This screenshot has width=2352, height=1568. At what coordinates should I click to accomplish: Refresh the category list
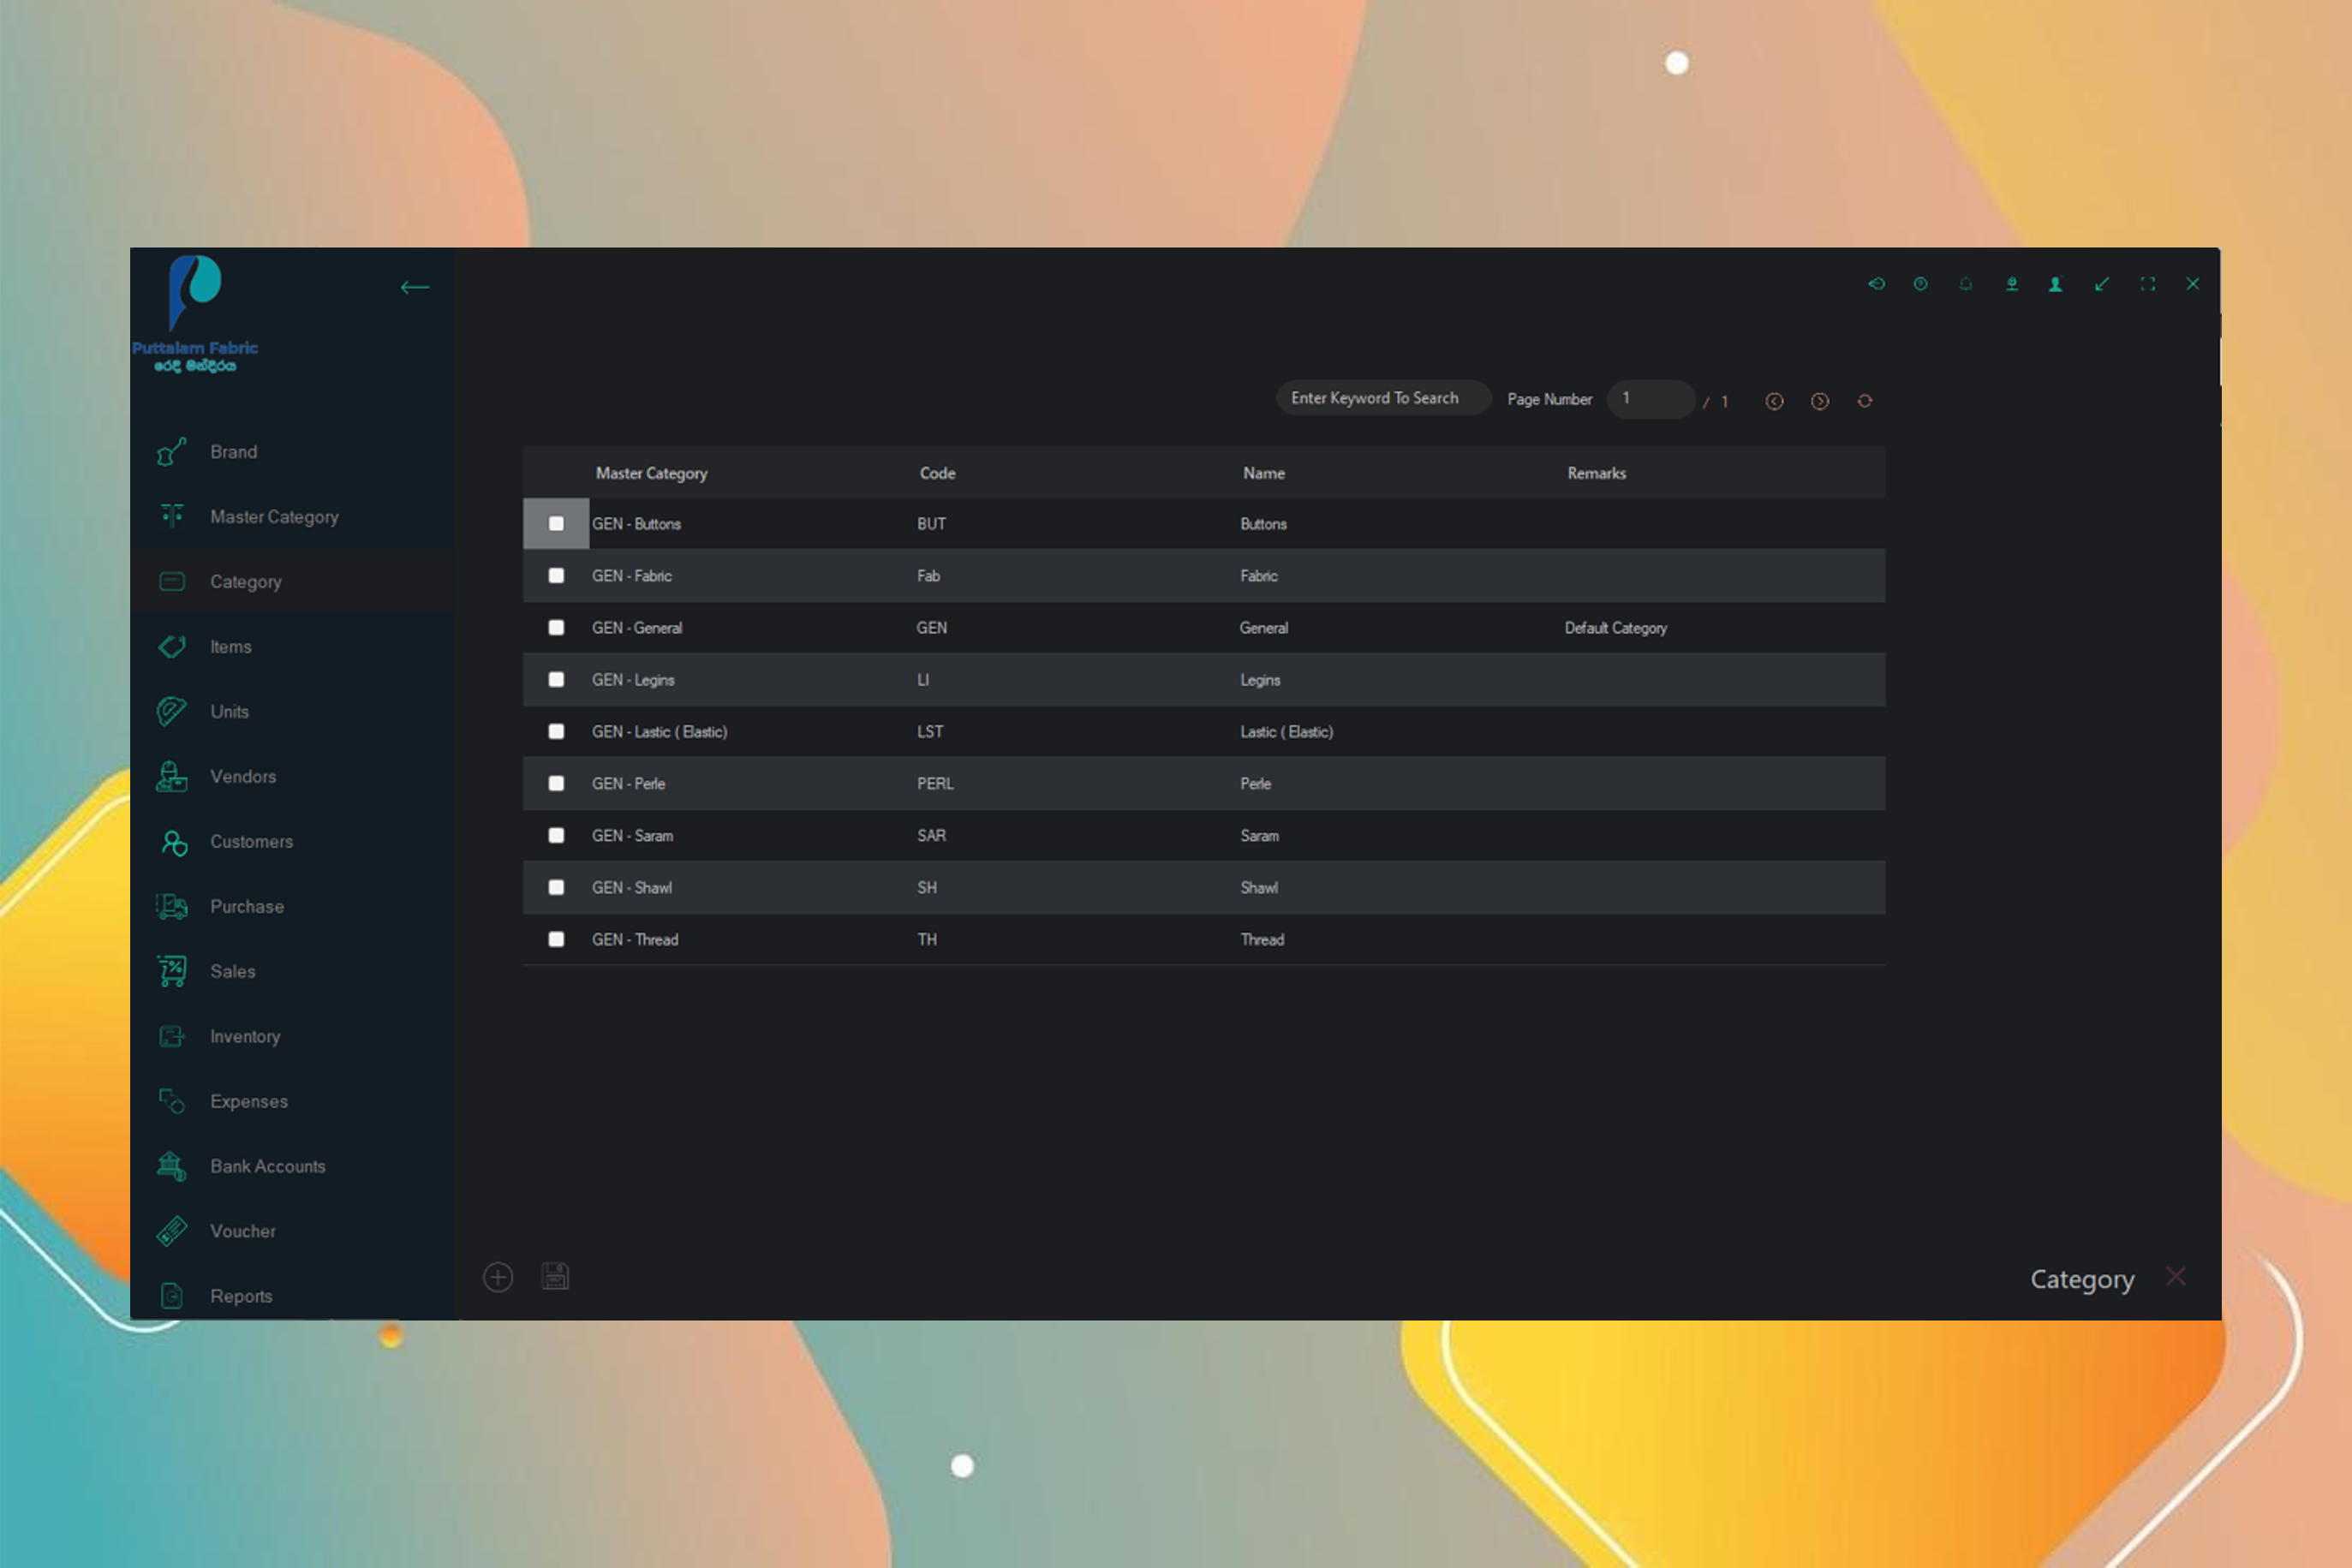click(x=1865, y=401)
